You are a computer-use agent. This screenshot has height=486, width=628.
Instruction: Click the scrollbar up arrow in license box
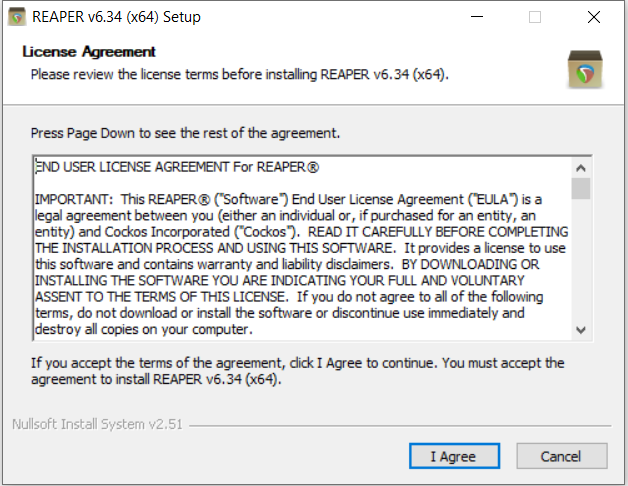[x=581, y=168]
